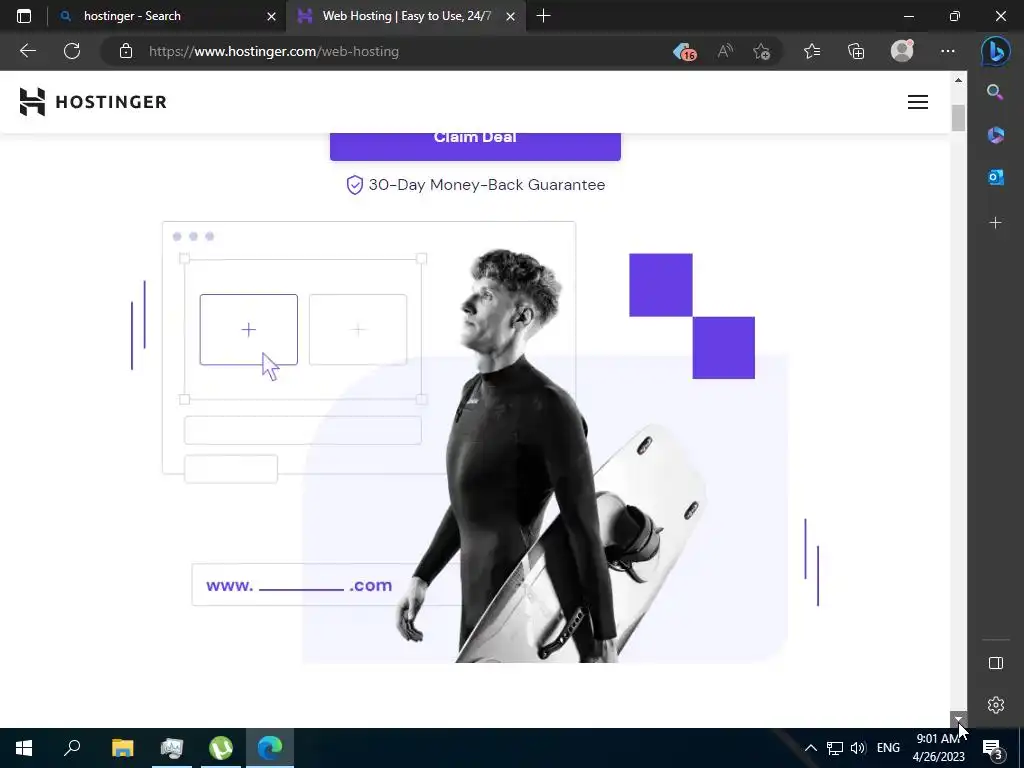
Task: Open sidebar settings gear
Action: (x=995, y=705)
